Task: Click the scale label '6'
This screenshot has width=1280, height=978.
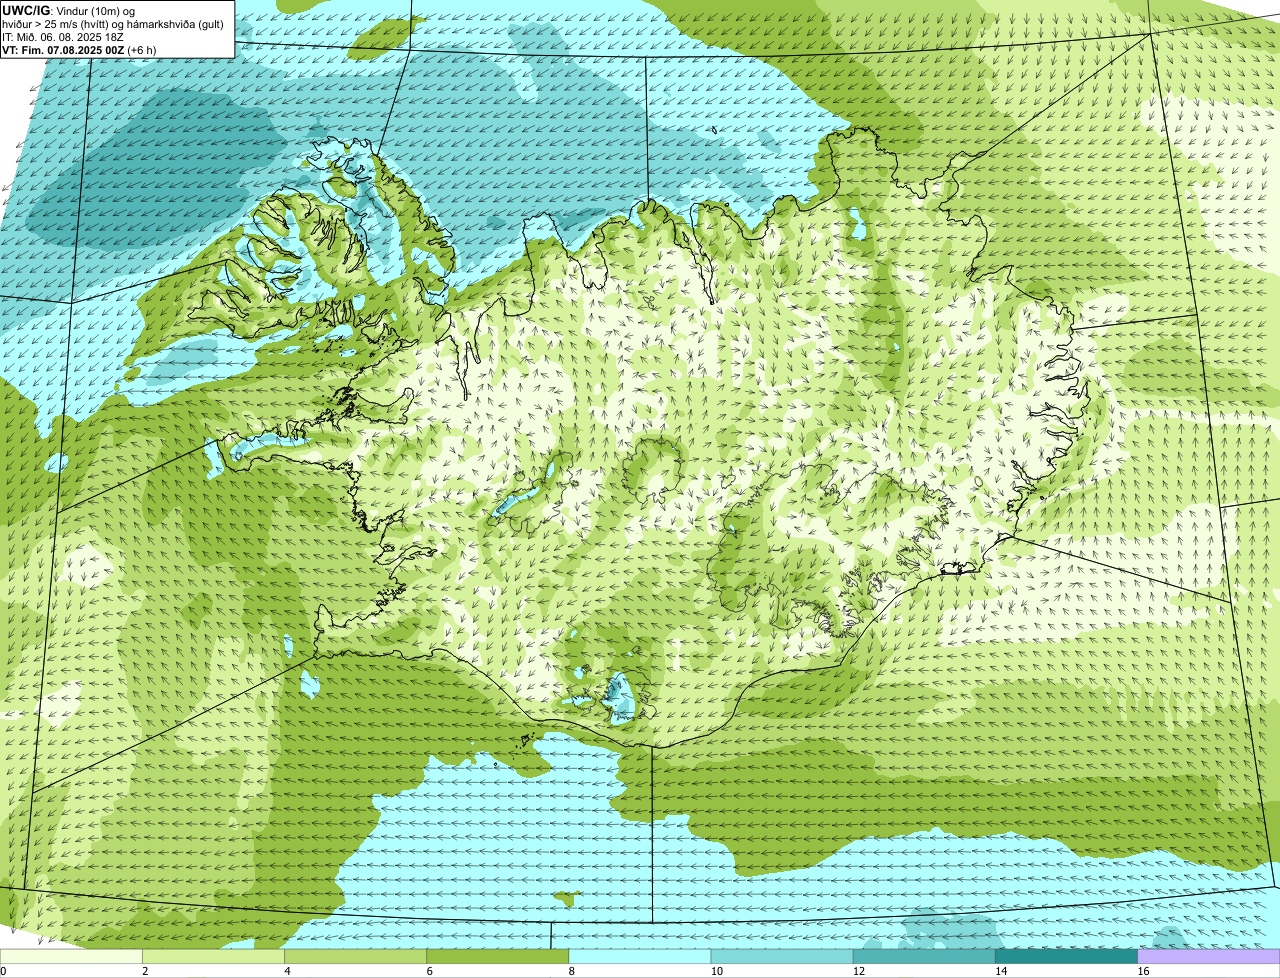Action: [x=429, y=971]
